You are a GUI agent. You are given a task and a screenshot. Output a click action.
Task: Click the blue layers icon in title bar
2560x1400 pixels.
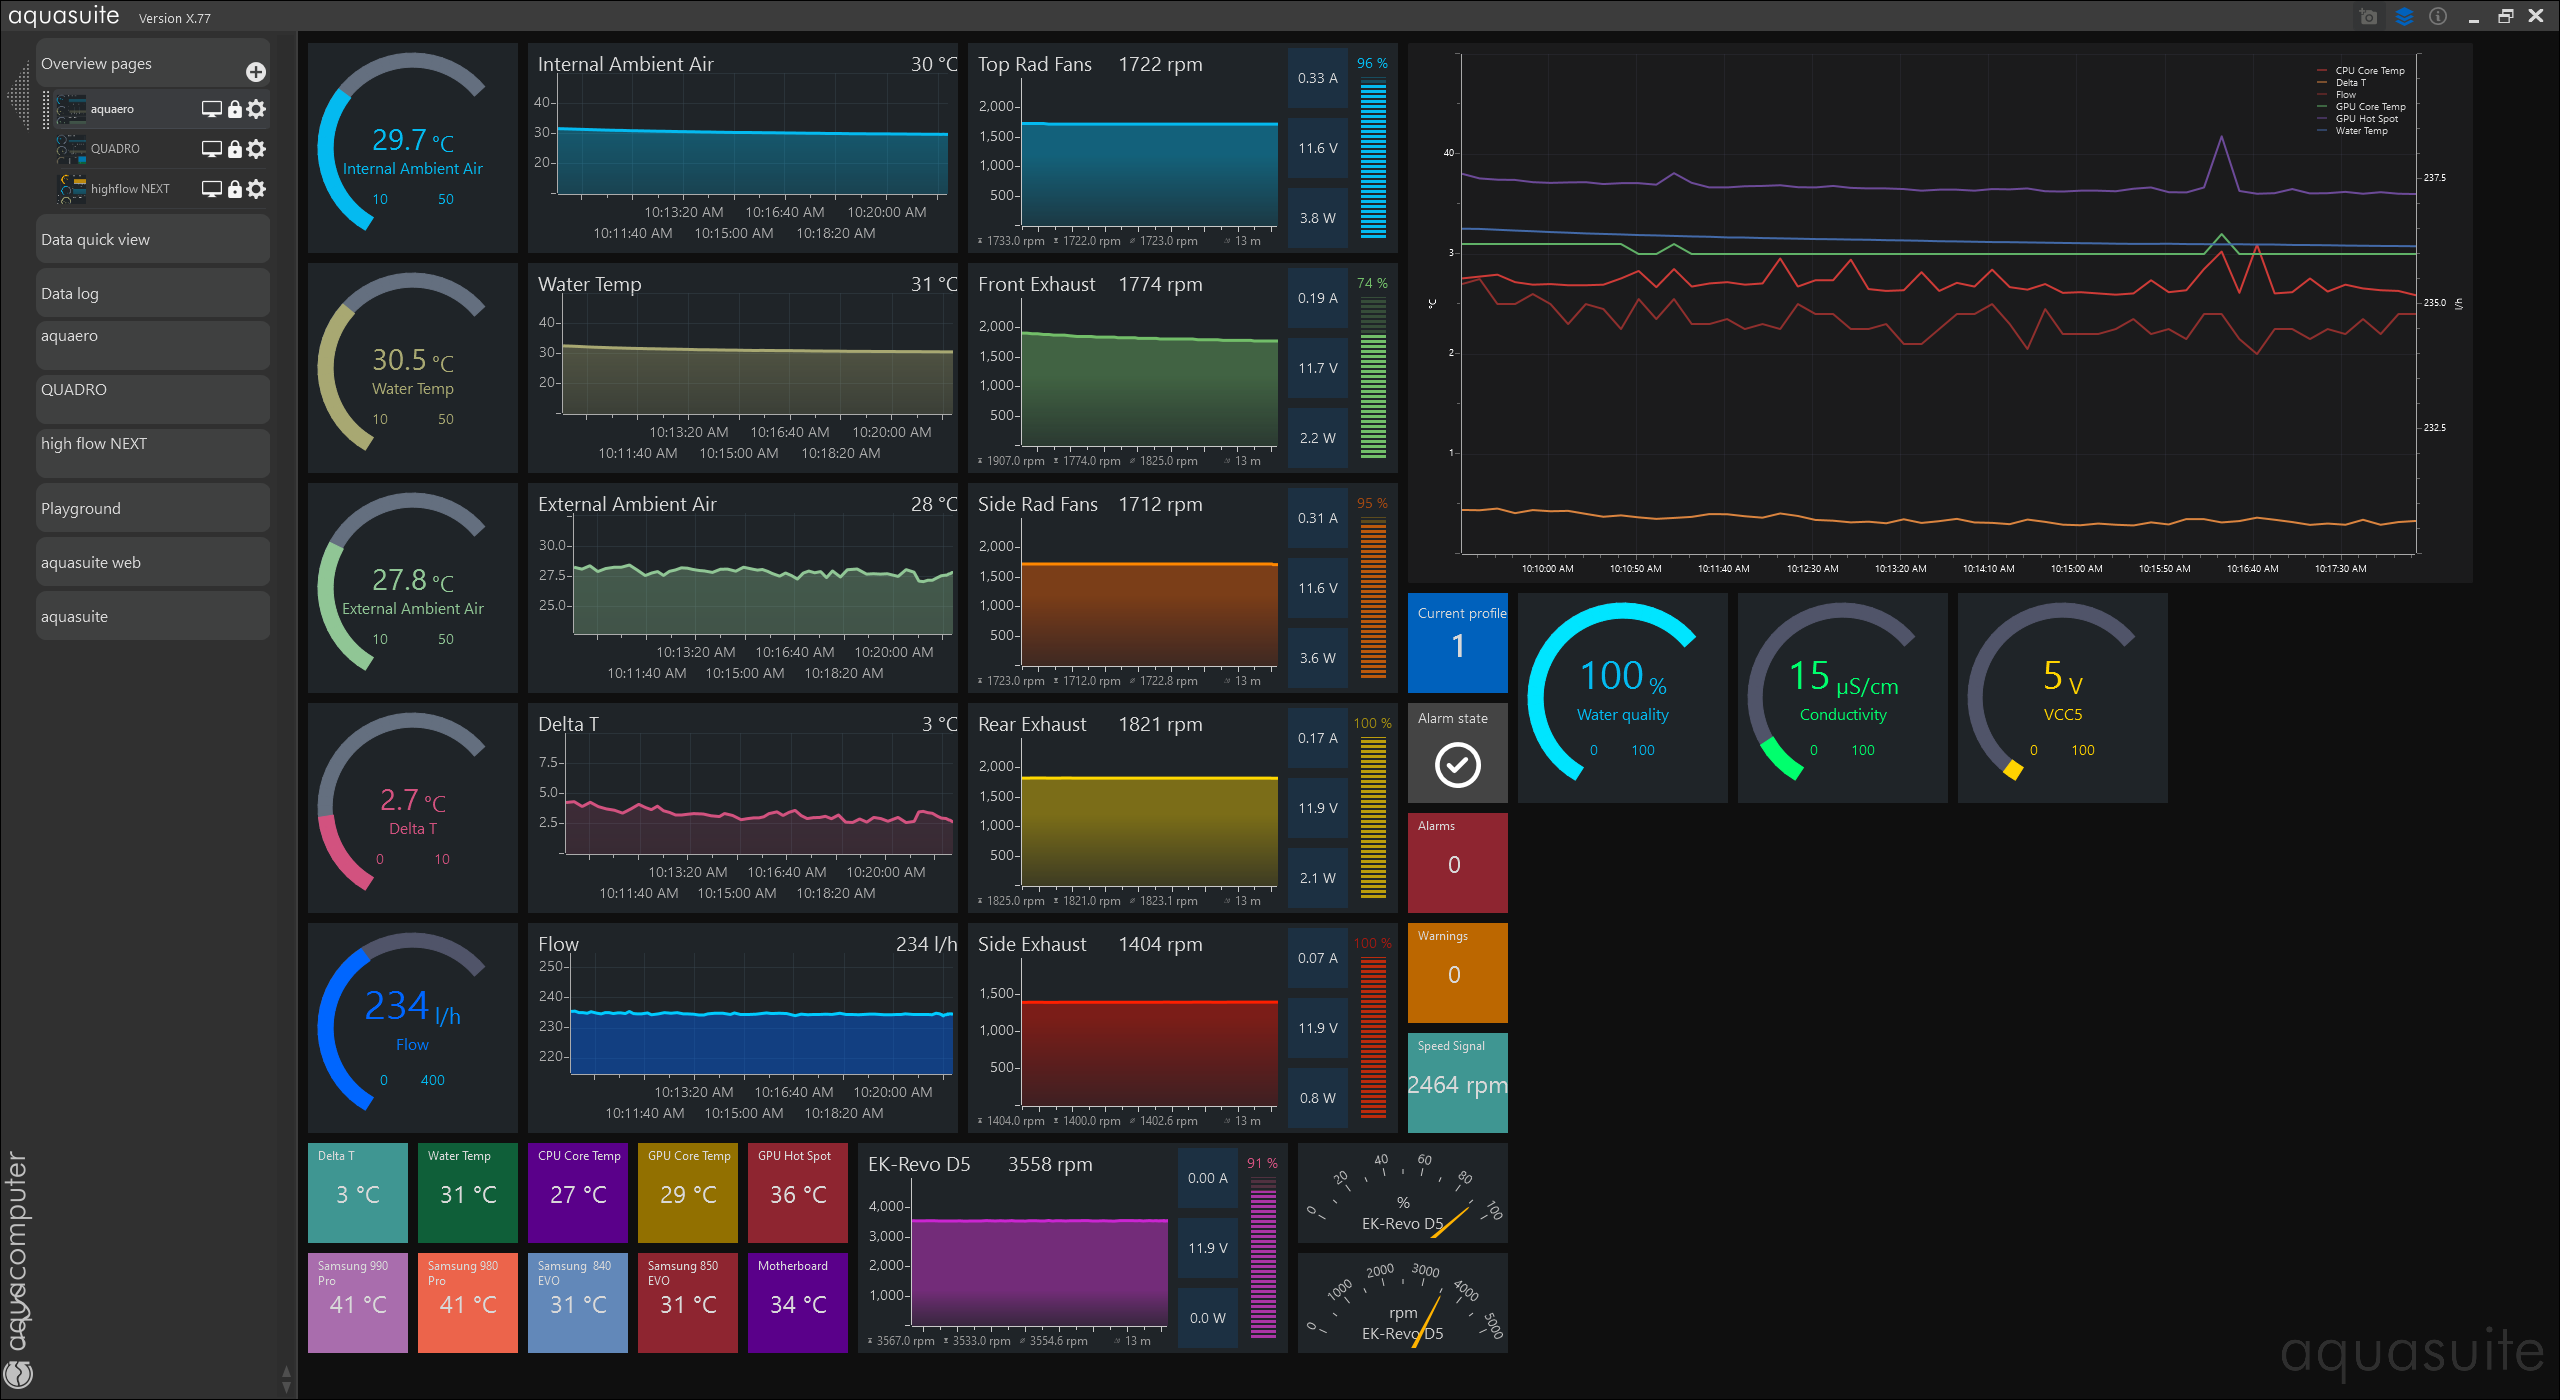(2404, 17)
